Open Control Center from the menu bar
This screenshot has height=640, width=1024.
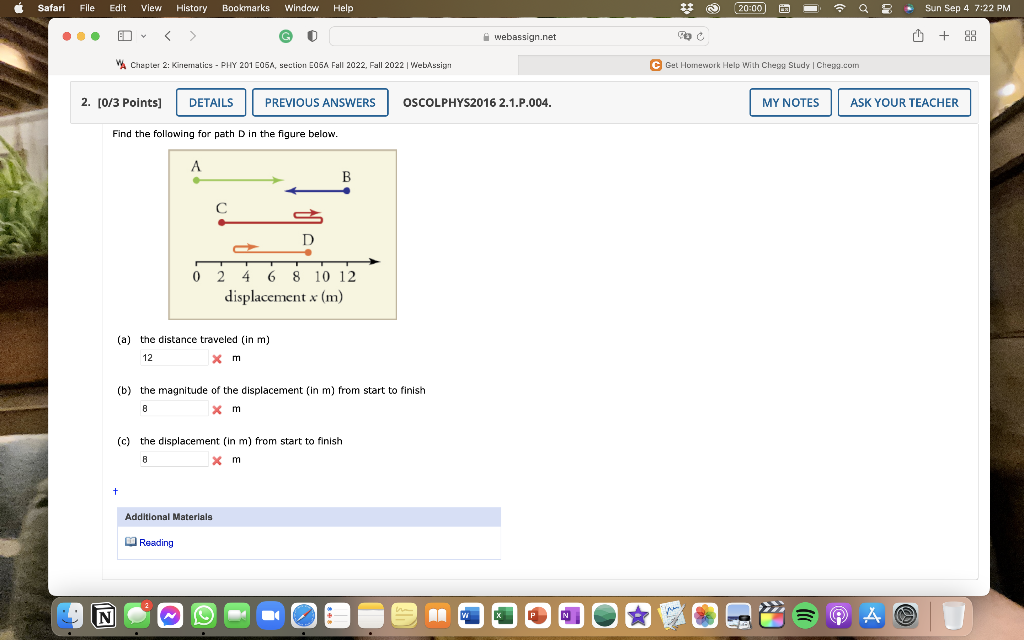click(885, 8)
